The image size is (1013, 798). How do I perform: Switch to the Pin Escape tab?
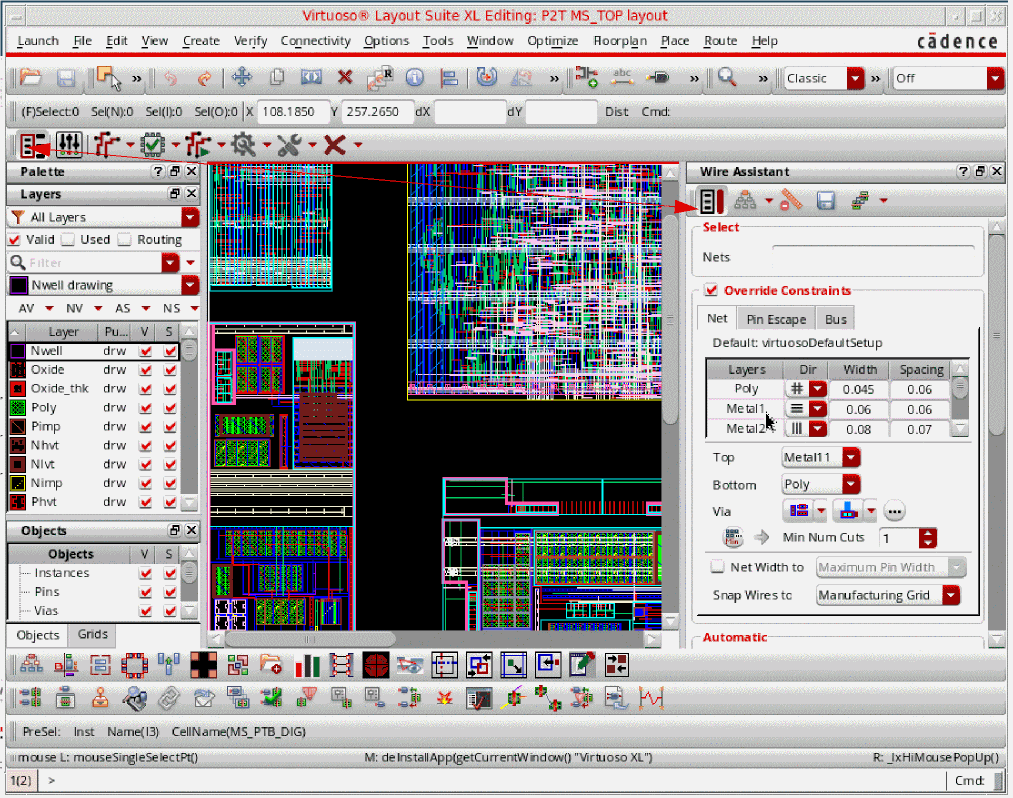point(776,319)
